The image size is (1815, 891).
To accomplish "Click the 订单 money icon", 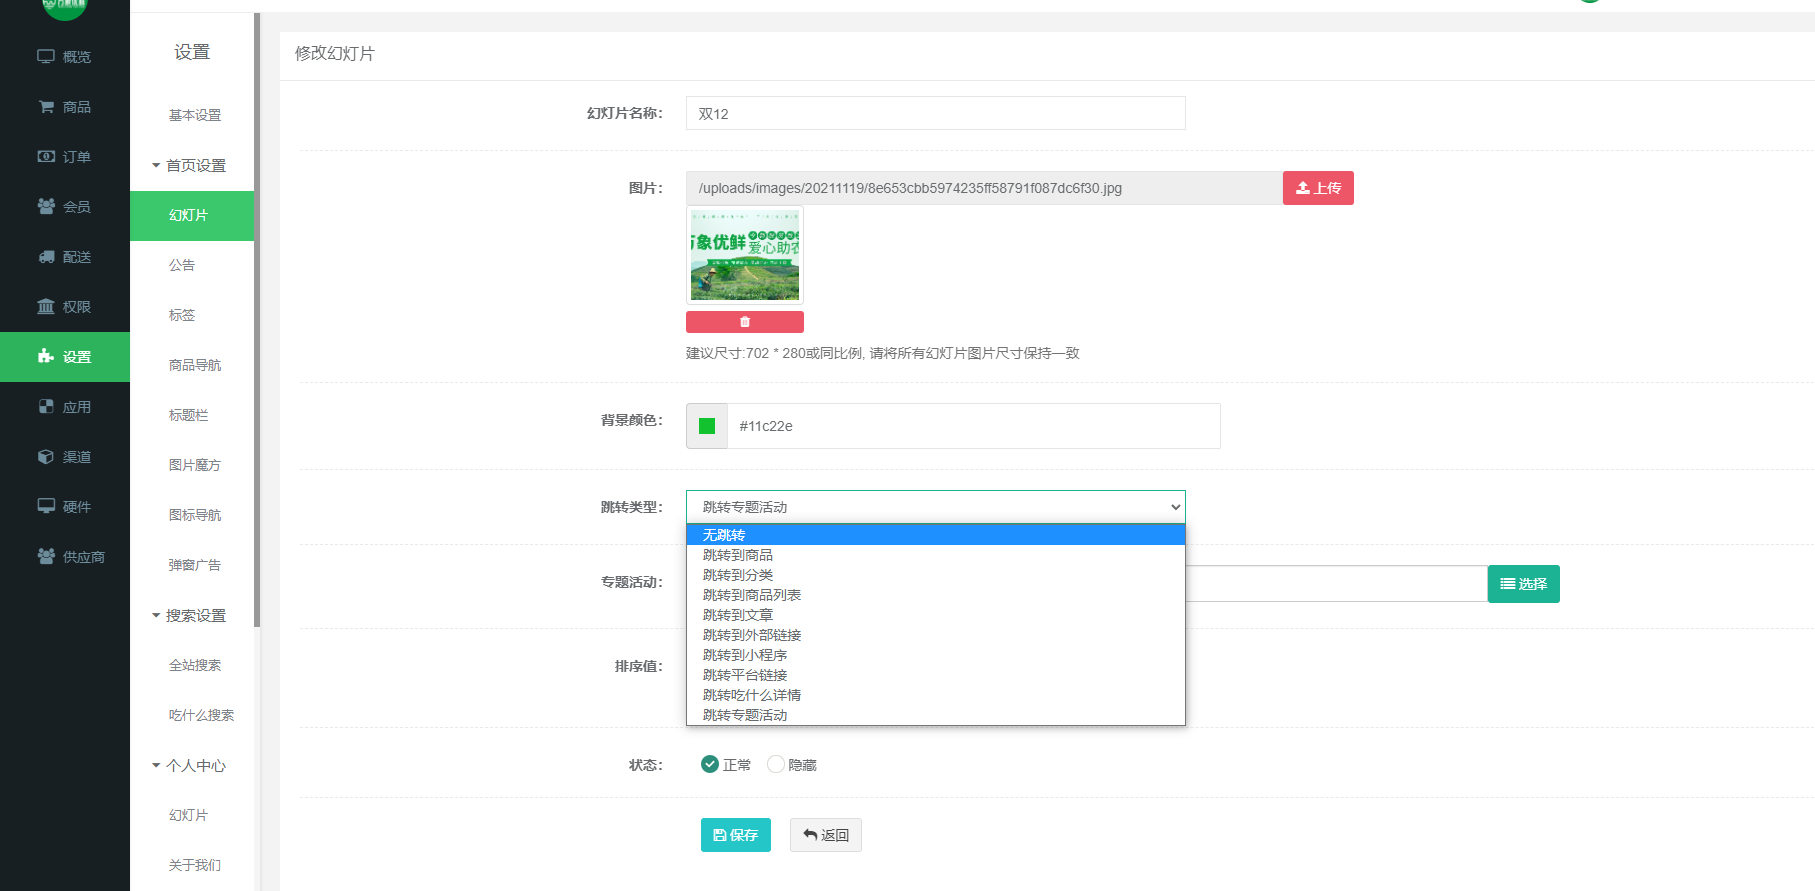I will tap(46, 157).
